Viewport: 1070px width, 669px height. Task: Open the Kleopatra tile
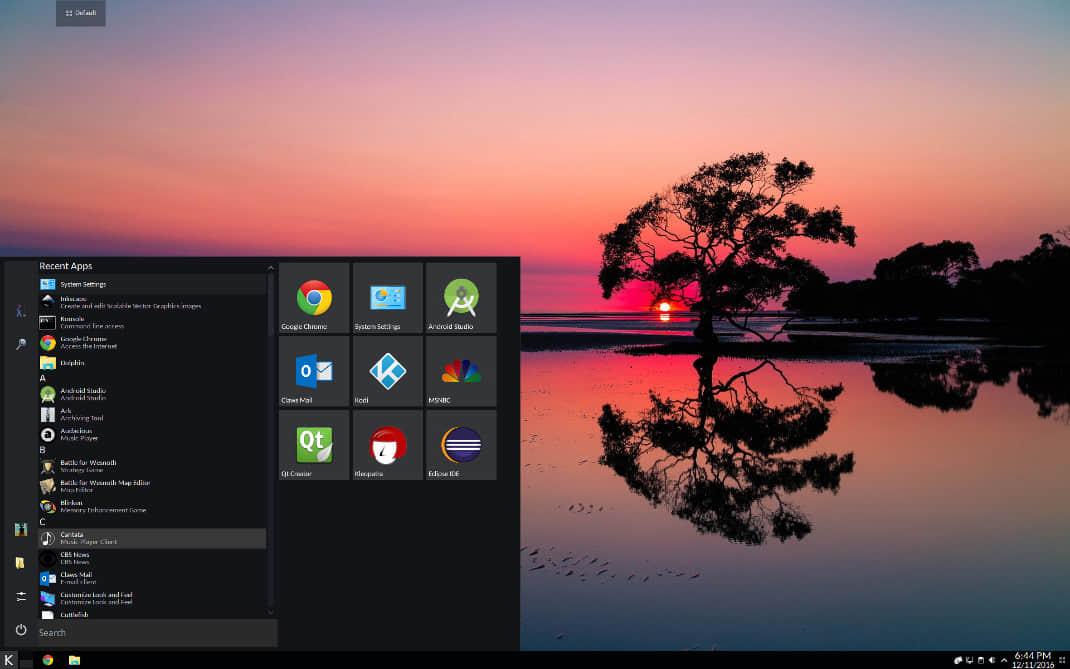tap(387, 443)
